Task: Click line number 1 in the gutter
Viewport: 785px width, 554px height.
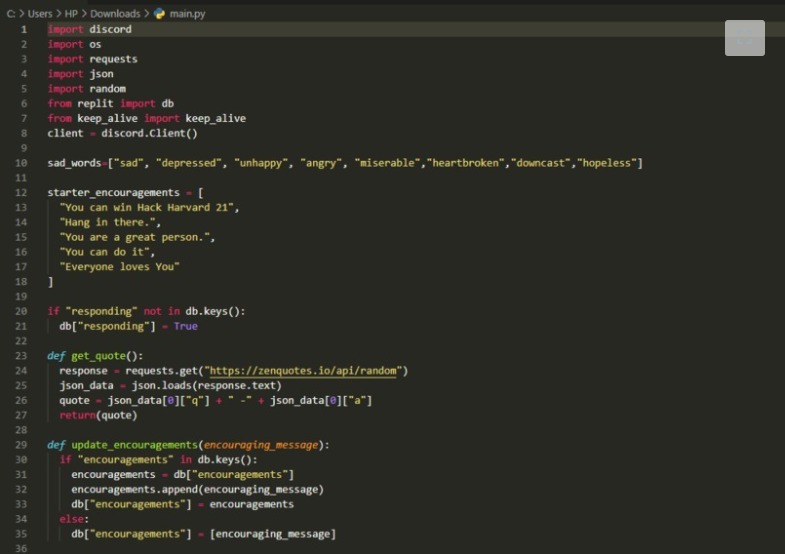Action: coord(24,30)
